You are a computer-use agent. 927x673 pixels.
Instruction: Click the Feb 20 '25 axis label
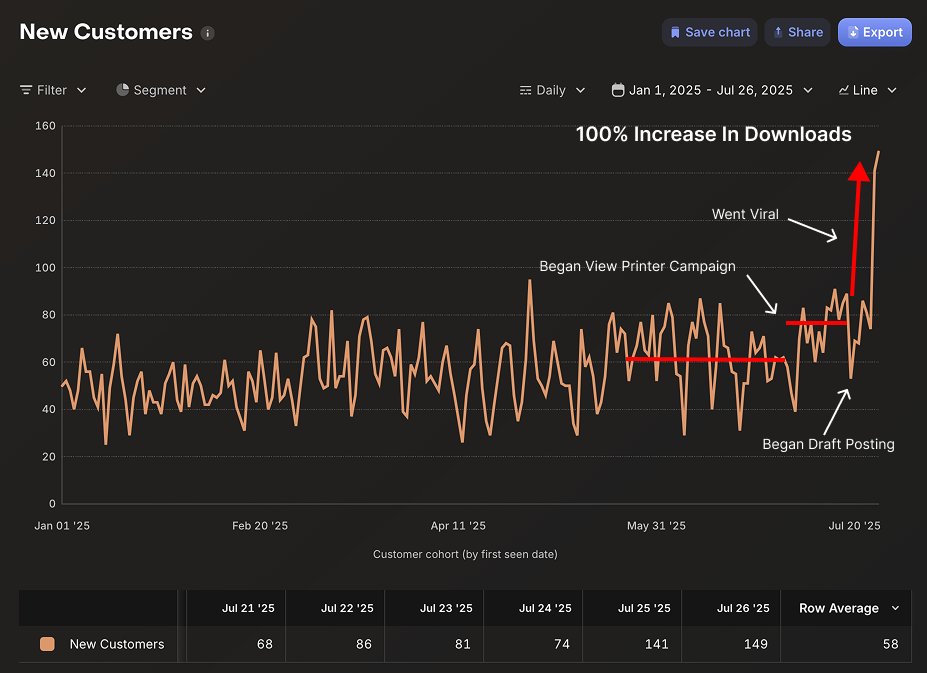(260, 525)
